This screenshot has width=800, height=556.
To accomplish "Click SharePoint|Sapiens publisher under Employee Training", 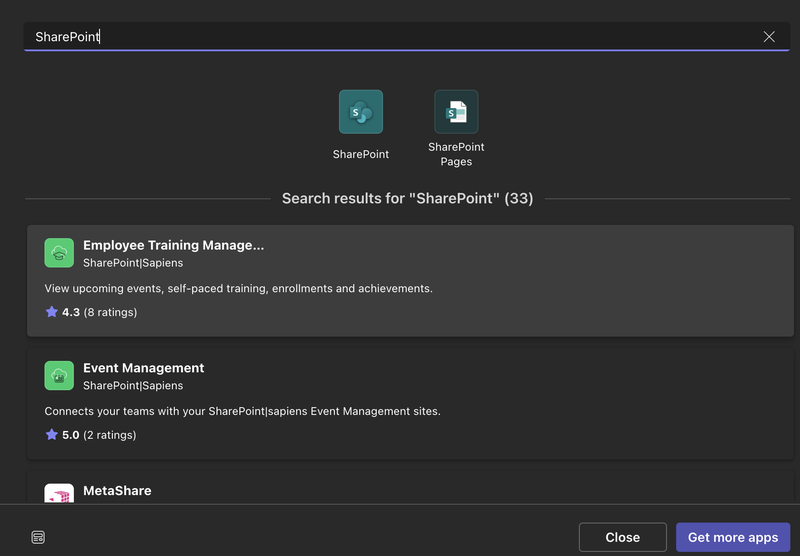I will tap(133, 263).
